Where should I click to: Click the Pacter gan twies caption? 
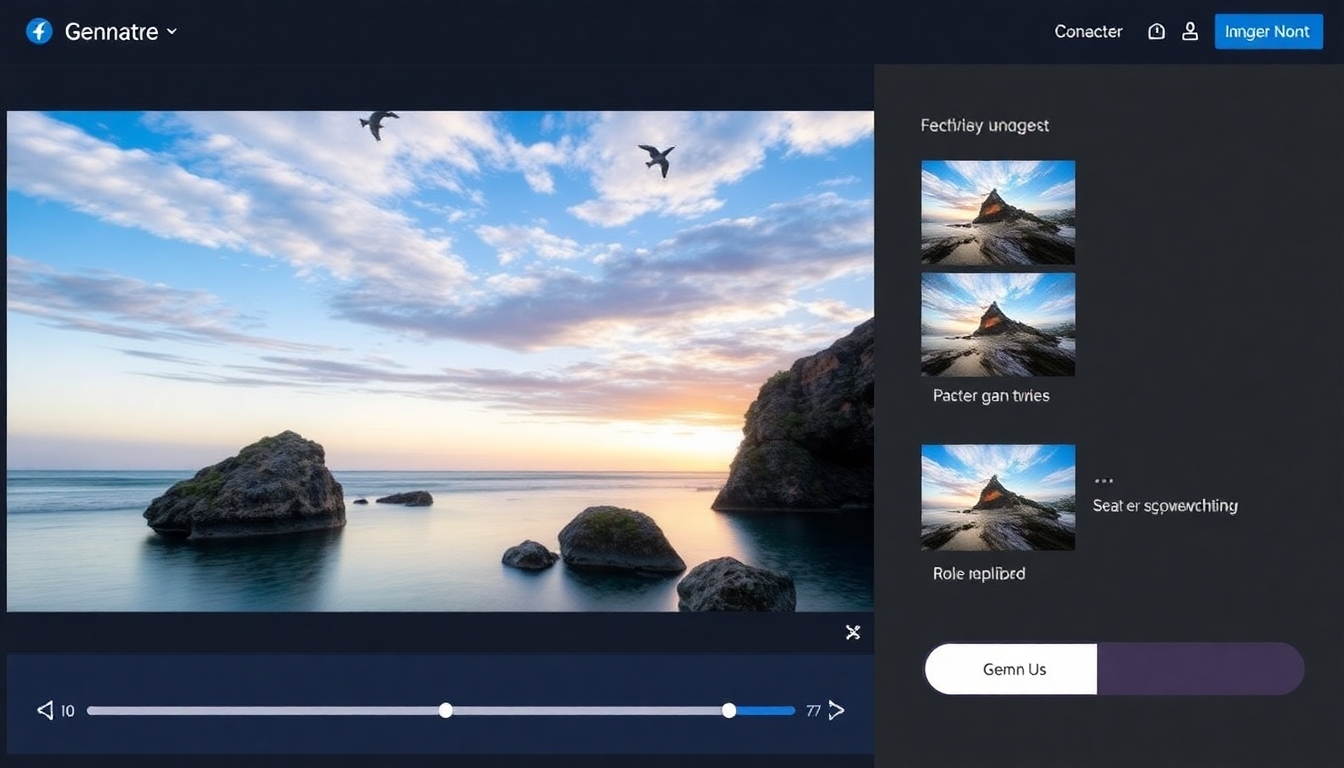click(x=991, y=396)
